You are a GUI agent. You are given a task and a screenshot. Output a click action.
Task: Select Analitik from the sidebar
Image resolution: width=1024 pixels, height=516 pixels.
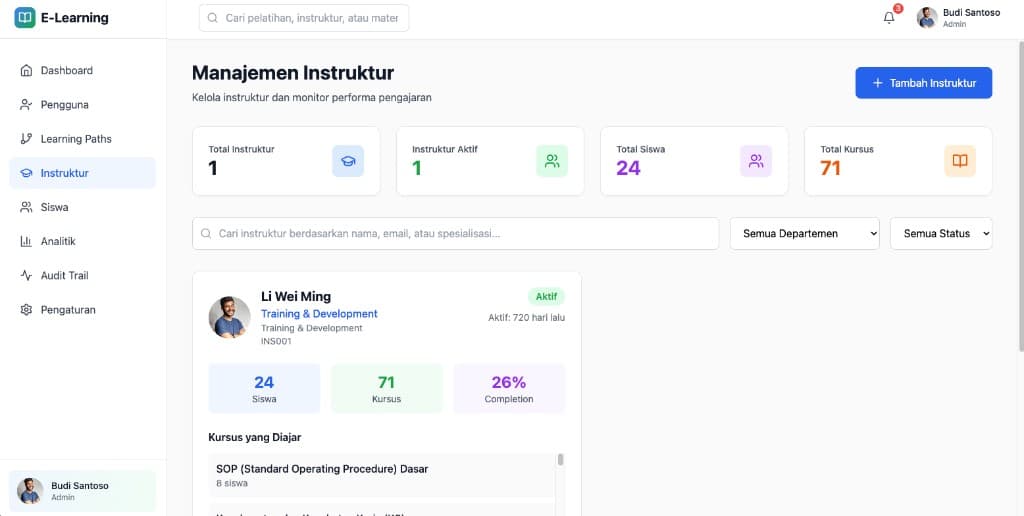[x=58, y=241]
